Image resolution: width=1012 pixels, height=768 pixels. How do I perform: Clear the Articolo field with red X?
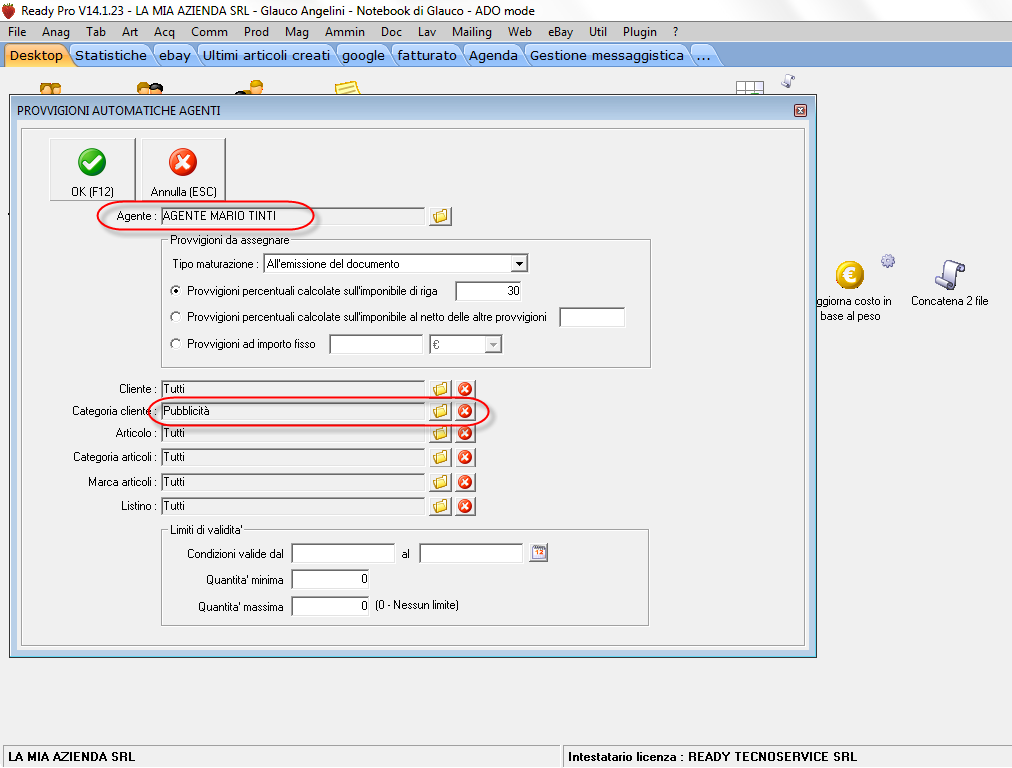point(465,433)
